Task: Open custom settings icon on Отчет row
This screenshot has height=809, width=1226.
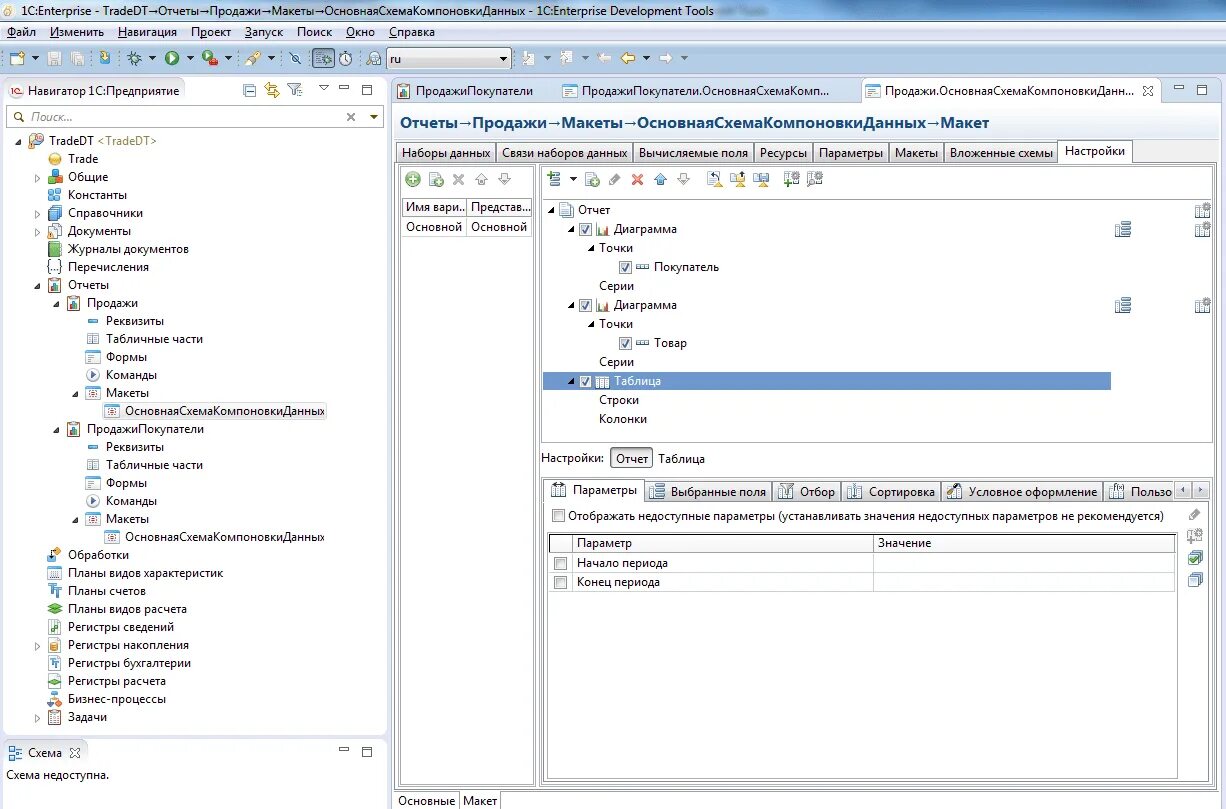Action: [1202, 210]
